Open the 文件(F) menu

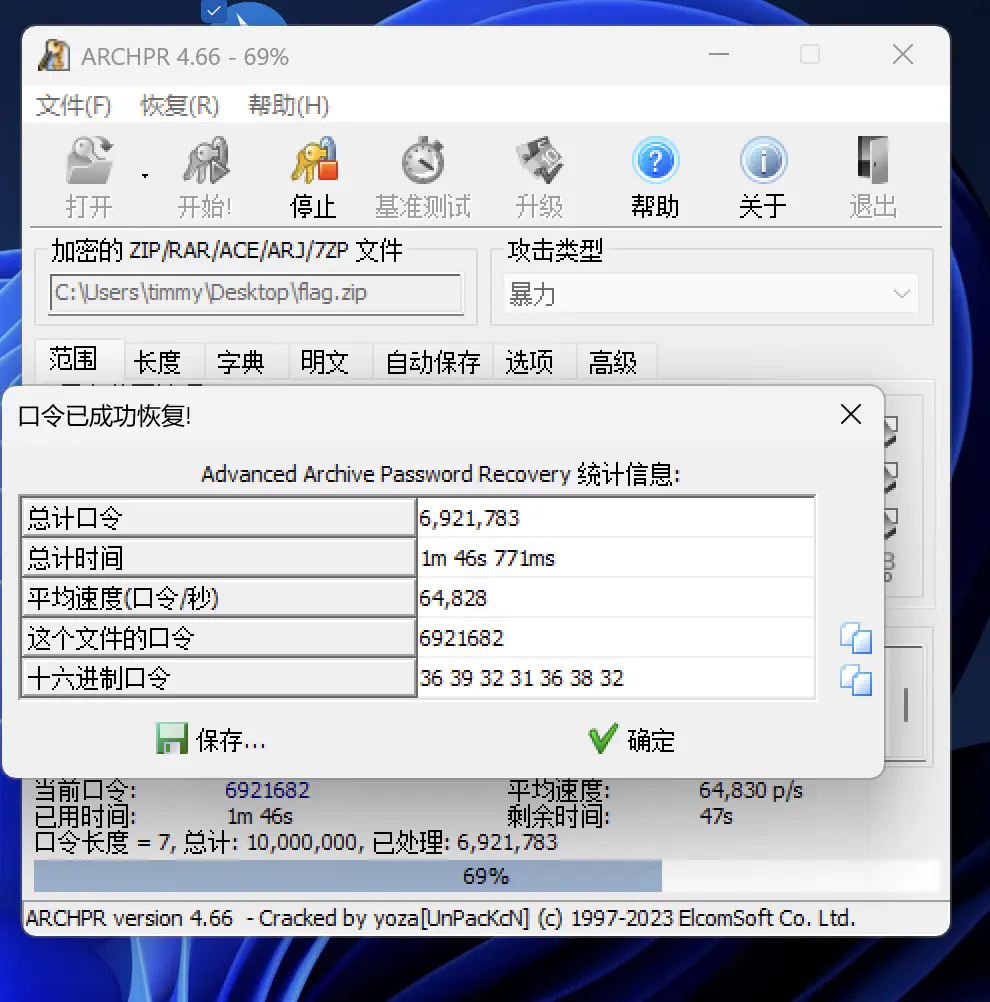click(74, 106)
